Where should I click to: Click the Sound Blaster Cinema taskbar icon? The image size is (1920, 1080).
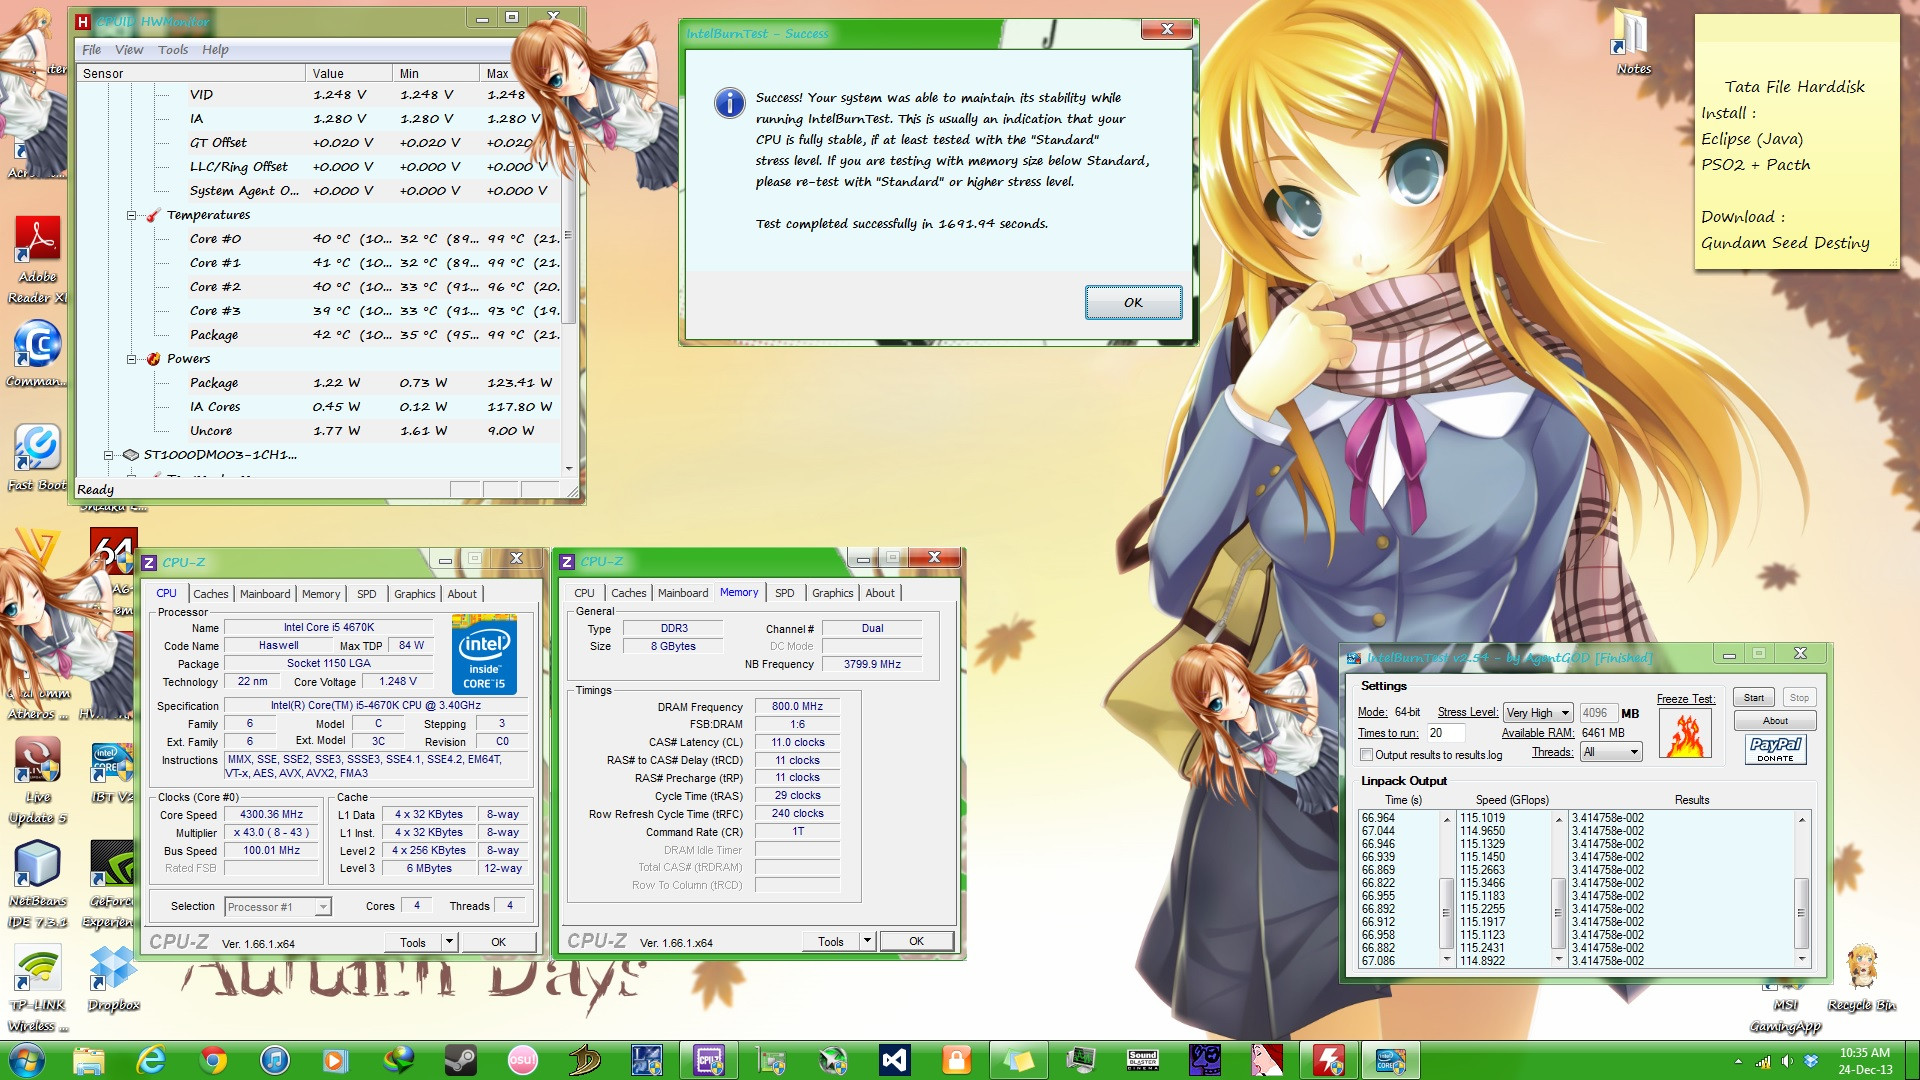(1143, 1060)
